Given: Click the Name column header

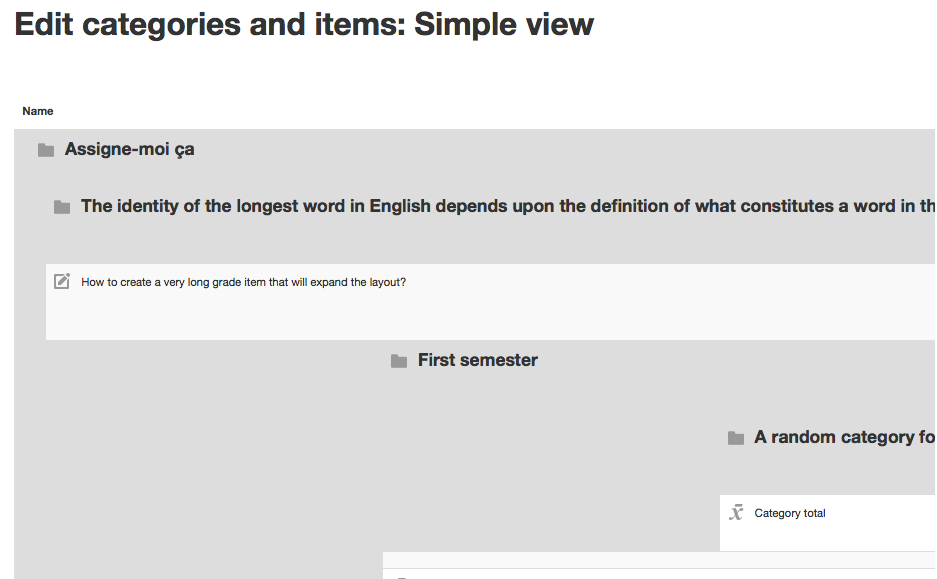Looking at the screenshot, I should click(38, 111).
